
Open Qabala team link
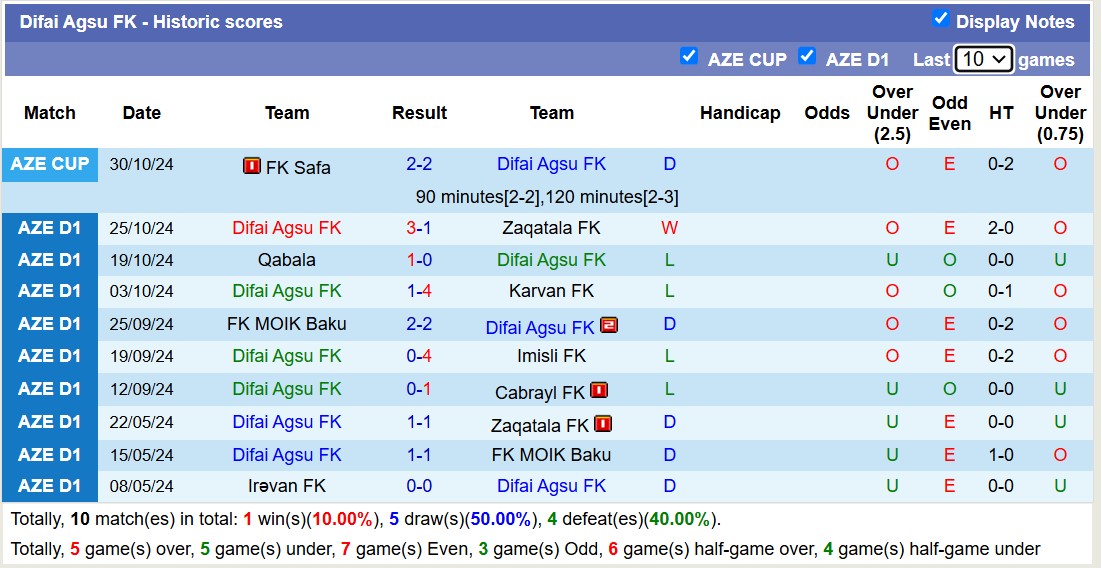click(x=287, y=260)
